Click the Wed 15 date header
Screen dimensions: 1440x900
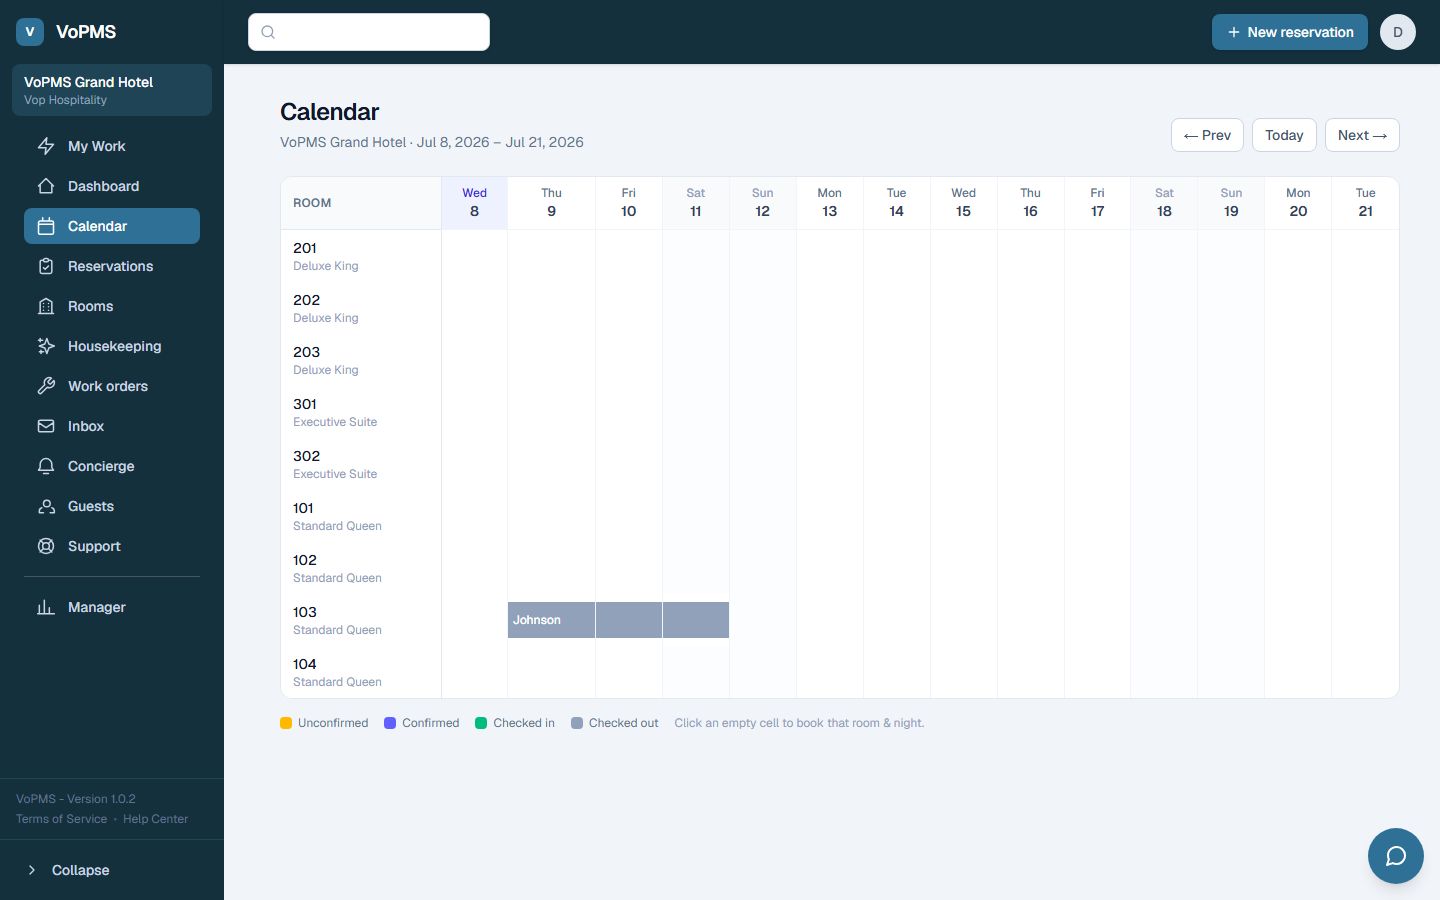[x=964, y=203]
